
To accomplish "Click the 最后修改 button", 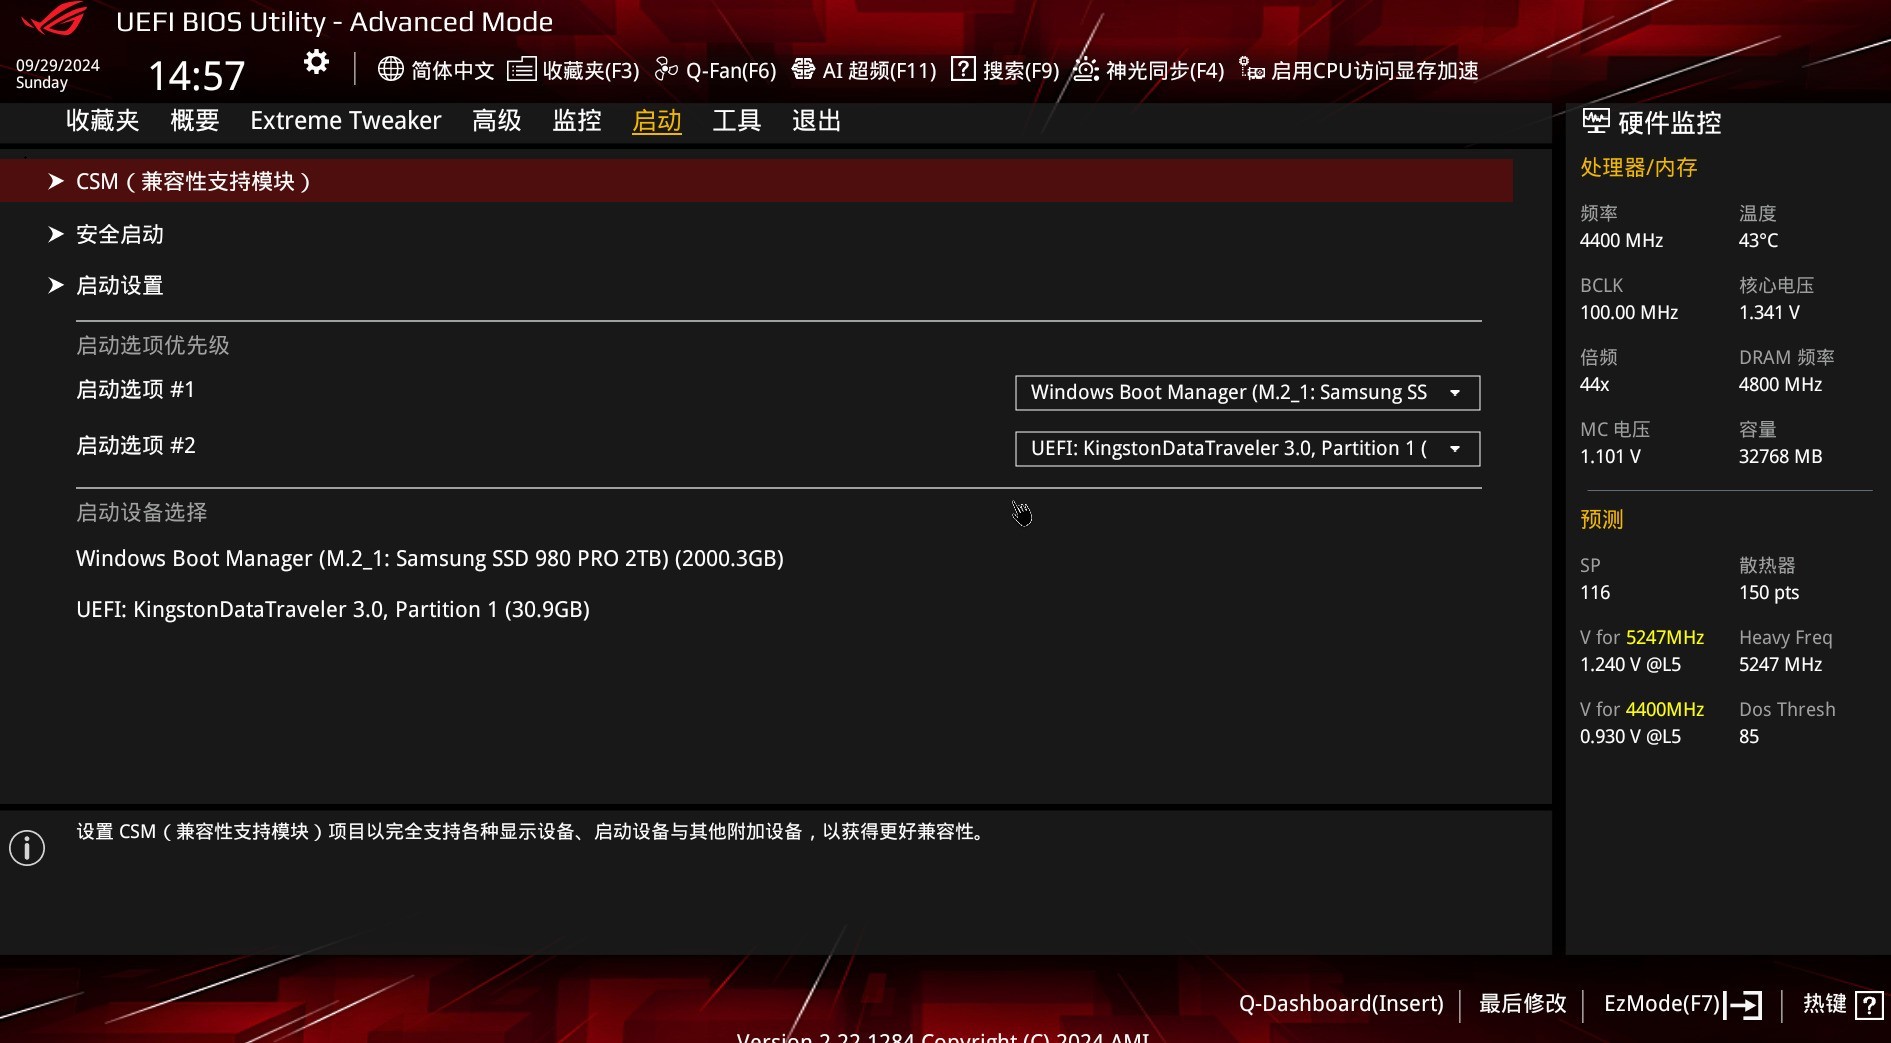I will tap(1523, 1003).
